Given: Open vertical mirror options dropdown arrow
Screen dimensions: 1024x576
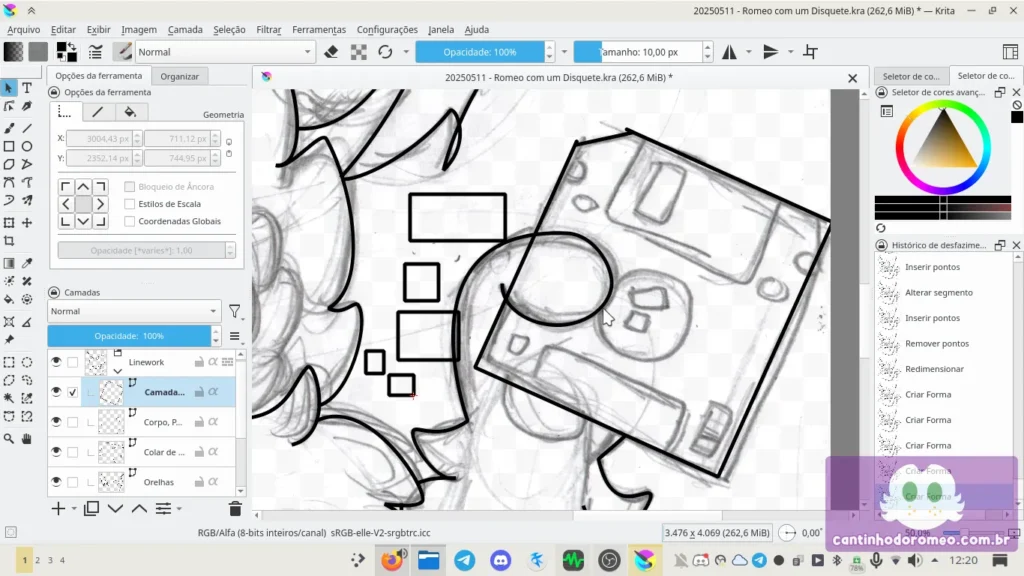Looking at the screenshot, I should [x=790, y=52].
